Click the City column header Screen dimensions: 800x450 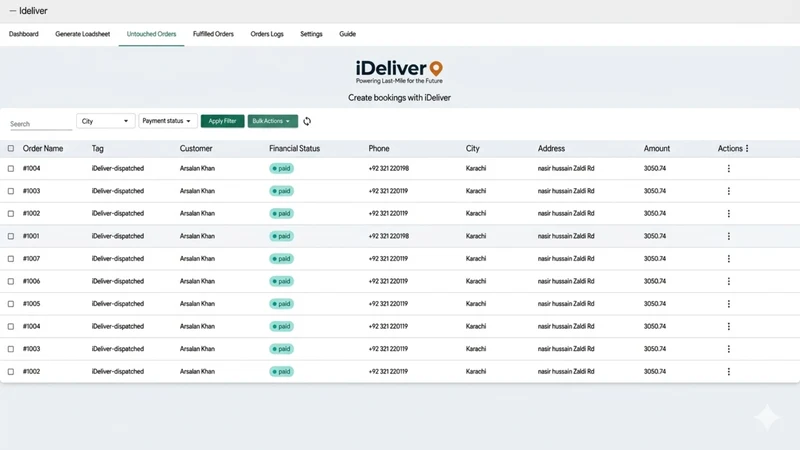coord(472,148)
